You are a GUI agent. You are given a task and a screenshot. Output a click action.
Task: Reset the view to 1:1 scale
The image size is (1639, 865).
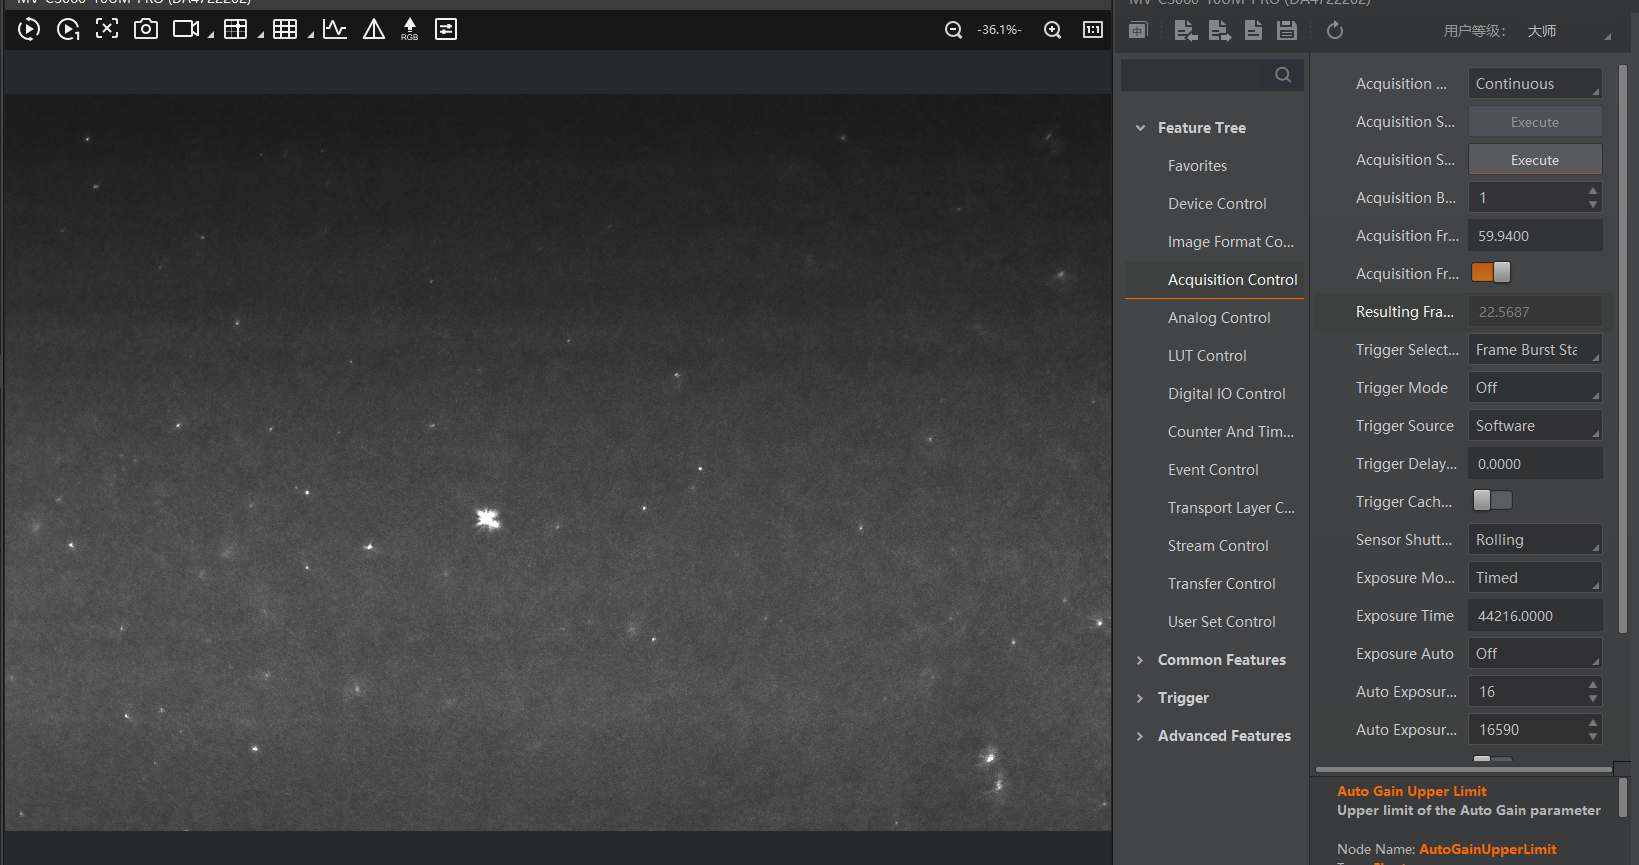point(1093,30)
